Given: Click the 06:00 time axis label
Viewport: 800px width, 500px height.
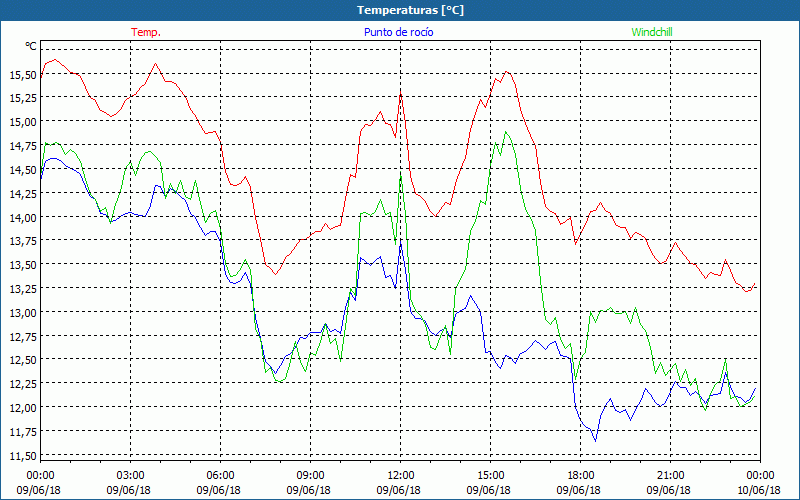Looking at the screenshot, I should (220, 475).
